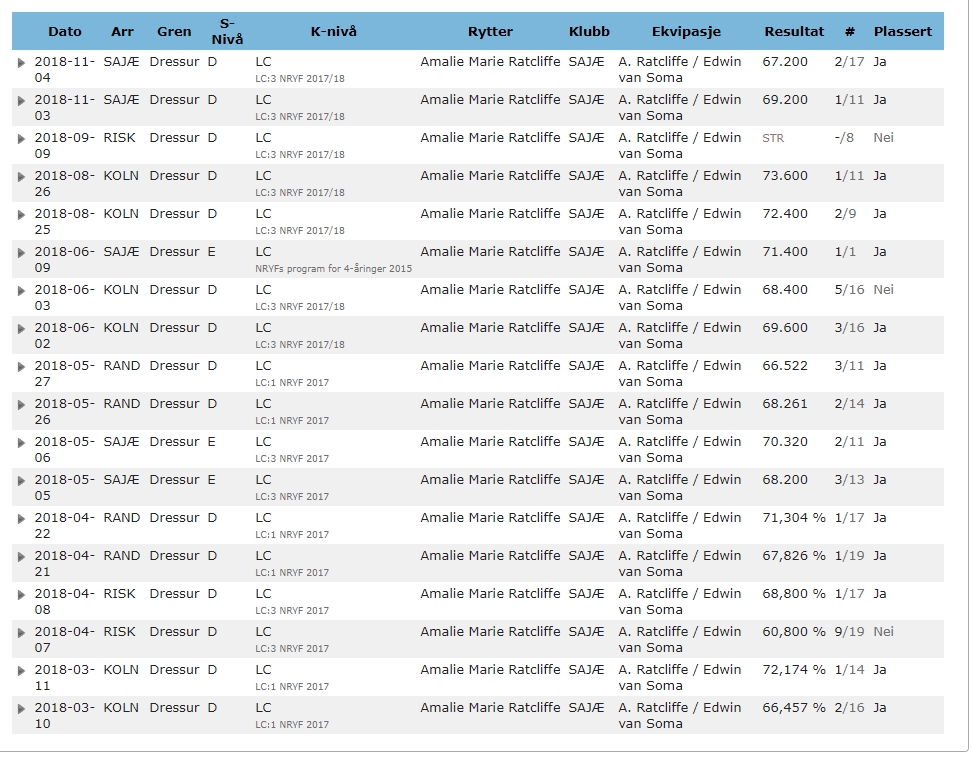Click 'LC:3 NRYF 2017' in 2018-05-06 row

click(292, 459)
